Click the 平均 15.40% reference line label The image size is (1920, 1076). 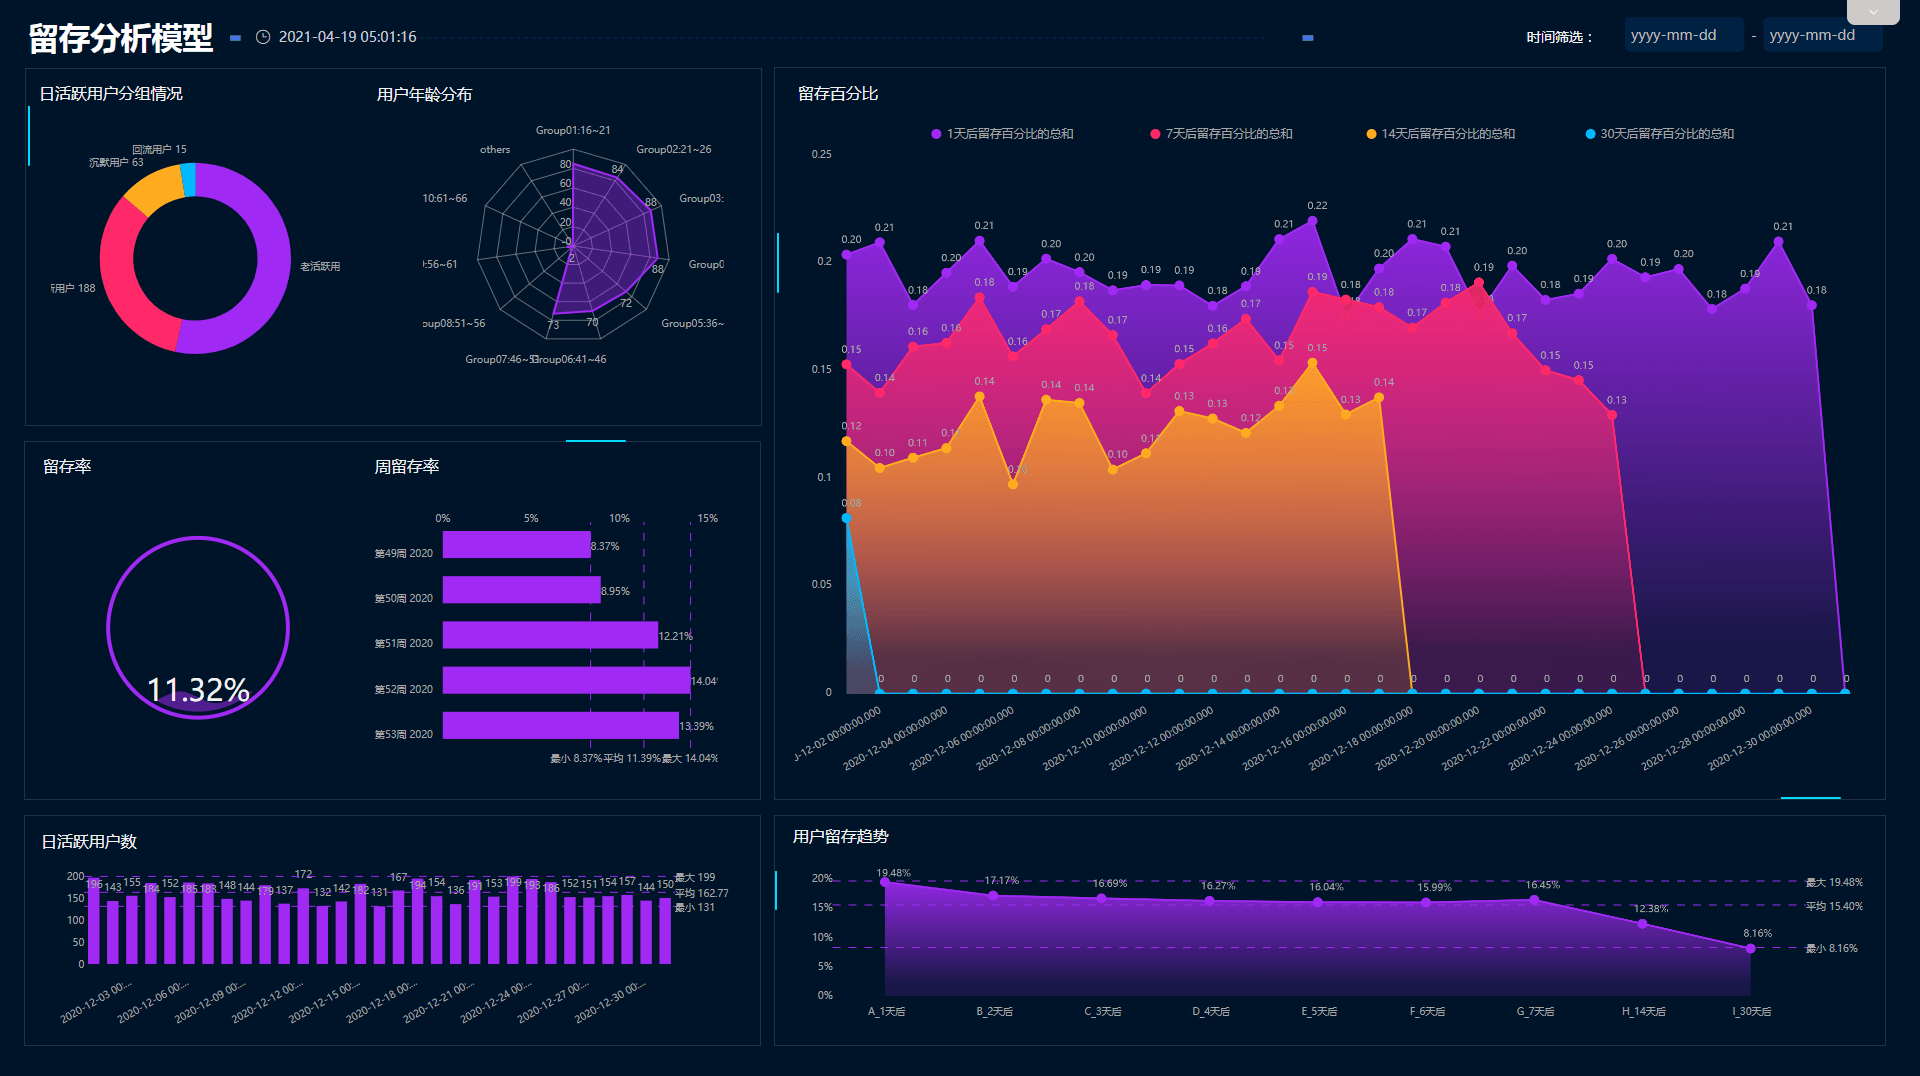pos(1834,907)
